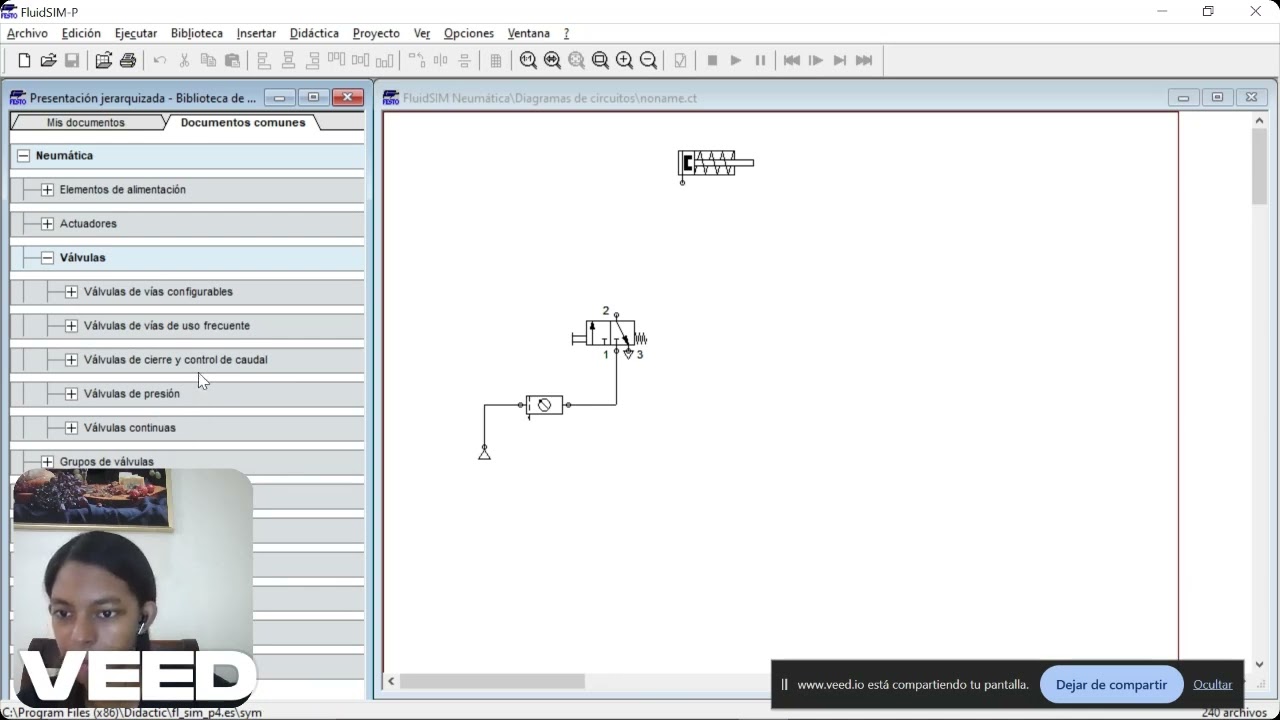Click the Cut scissors icon
The width and height of the screenshot is (1280, 720).
click(x=184, y=60)
